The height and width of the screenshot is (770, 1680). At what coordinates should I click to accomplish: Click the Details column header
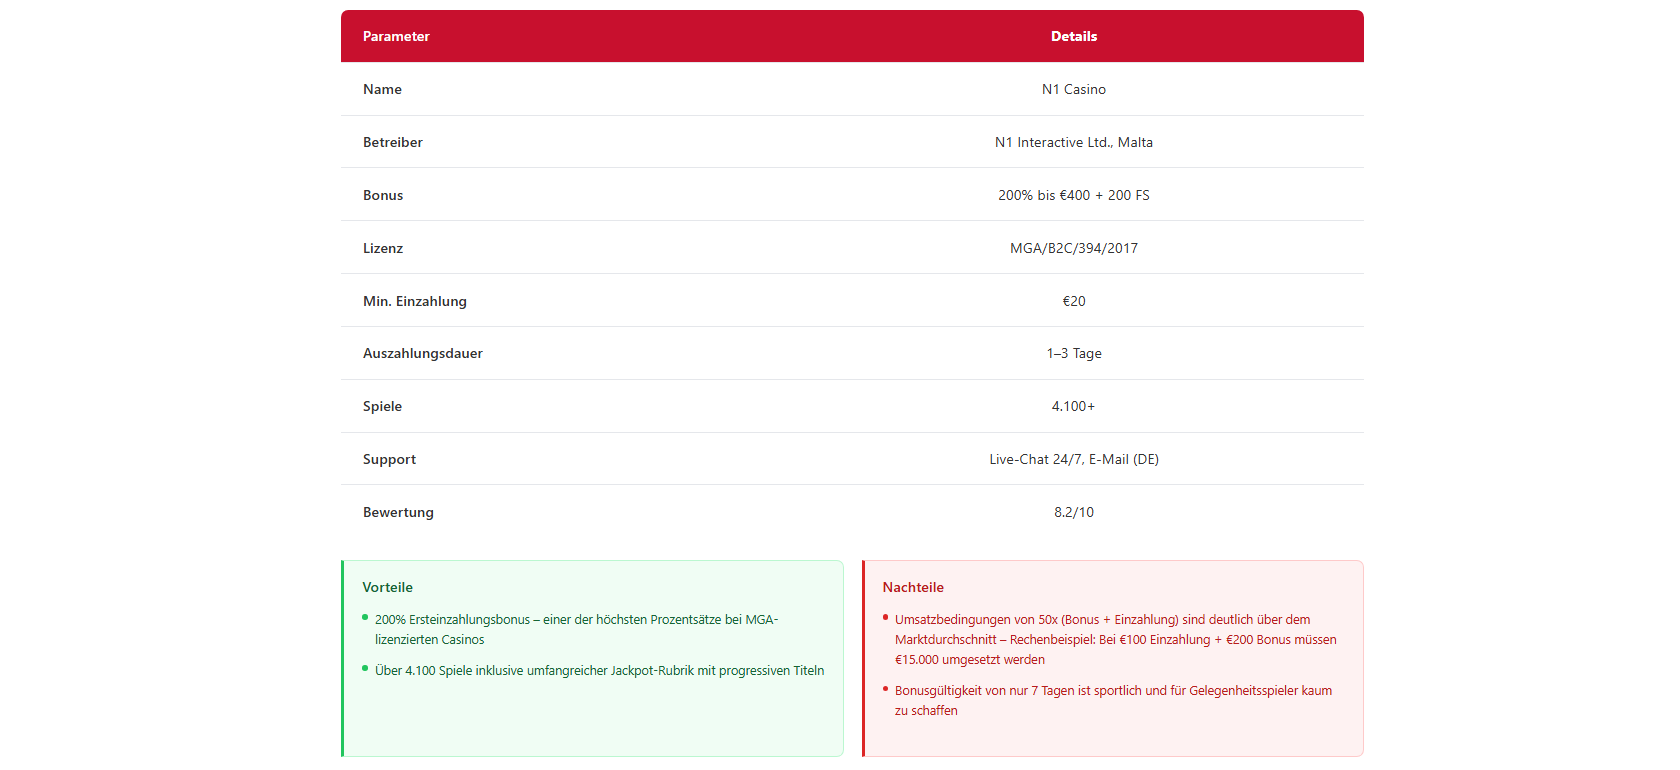coord(1073,36)
